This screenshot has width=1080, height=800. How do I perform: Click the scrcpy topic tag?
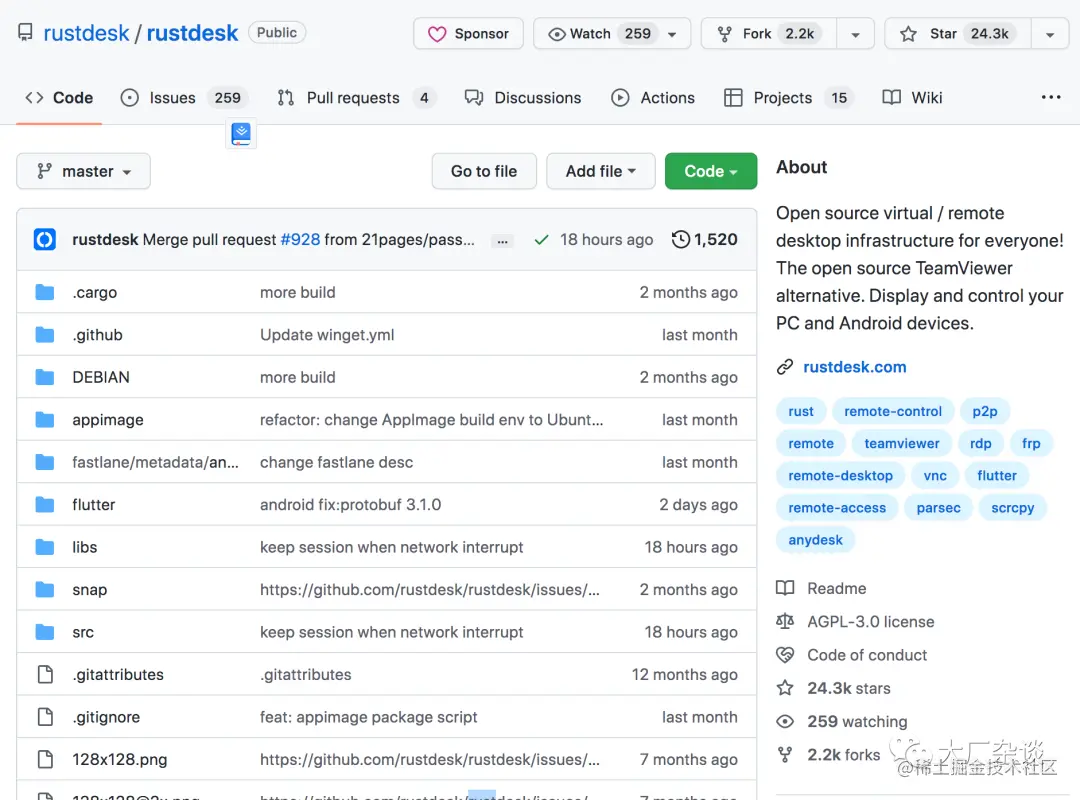1012,508
